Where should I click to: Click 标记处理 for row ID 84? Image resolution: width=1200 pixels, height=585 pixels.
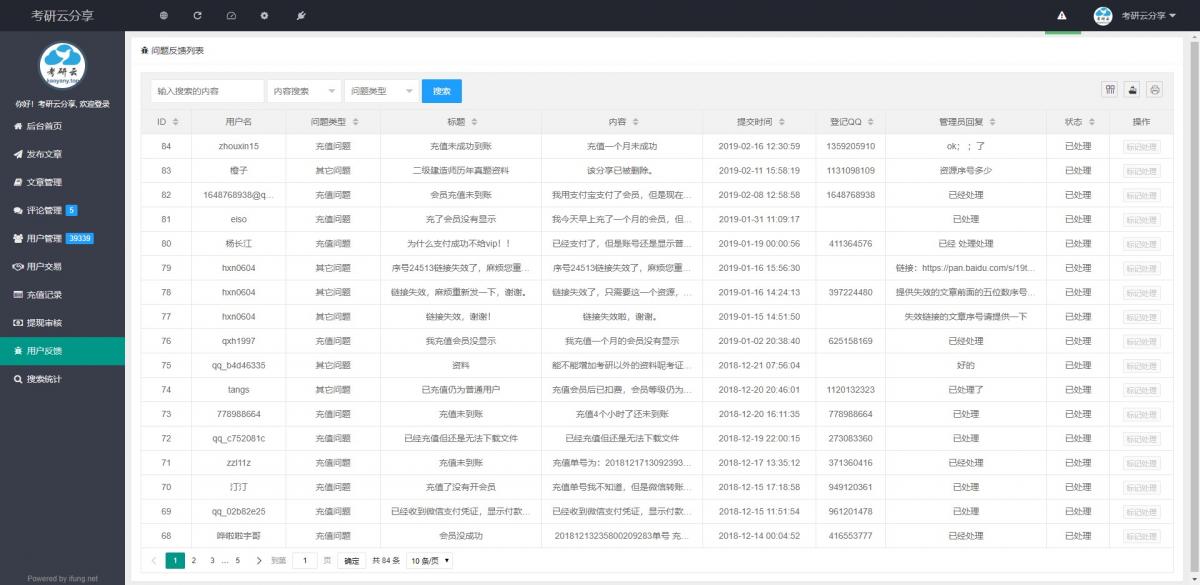(x=1141, y=146)
